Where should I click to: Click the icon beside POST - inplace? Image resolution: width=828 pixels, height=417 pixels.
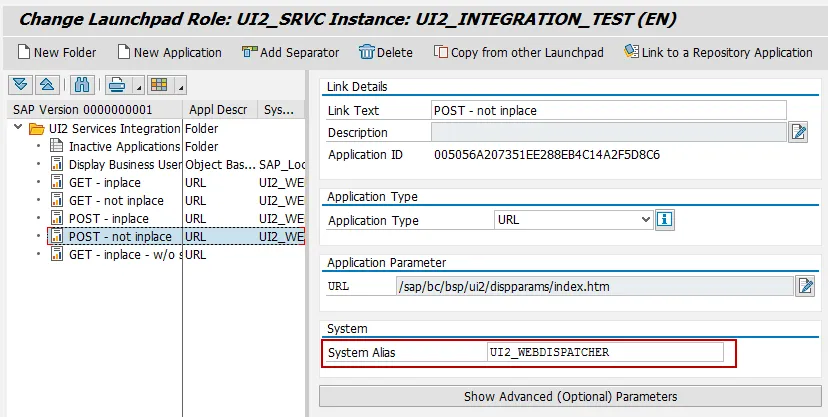coord(57,218)
